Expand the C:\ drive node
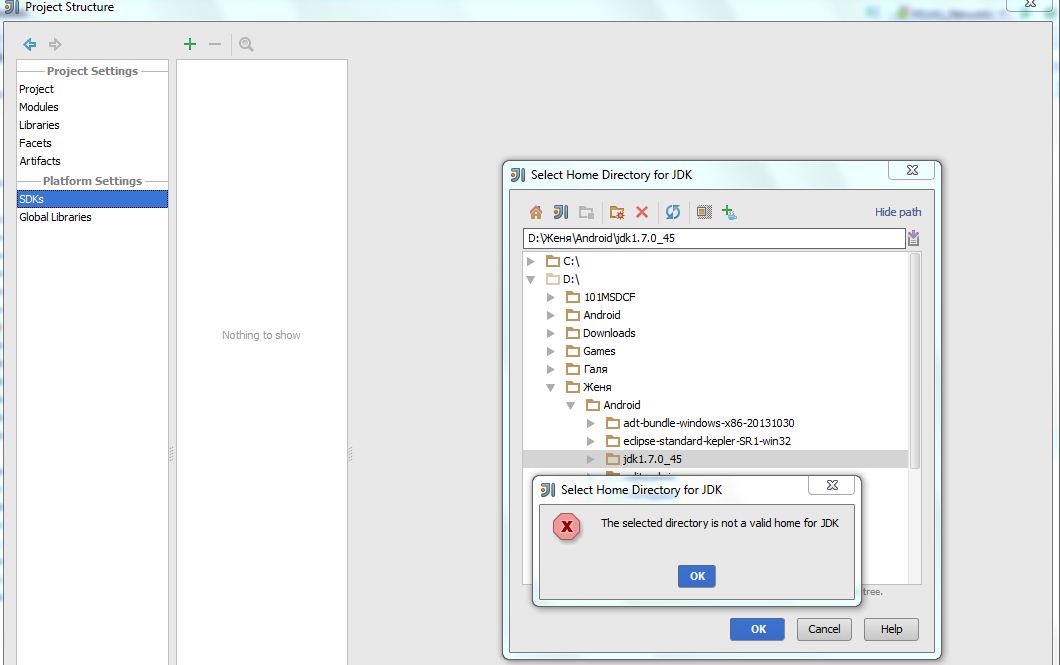The image size is (1060, 665). click(x=531, y=262)
